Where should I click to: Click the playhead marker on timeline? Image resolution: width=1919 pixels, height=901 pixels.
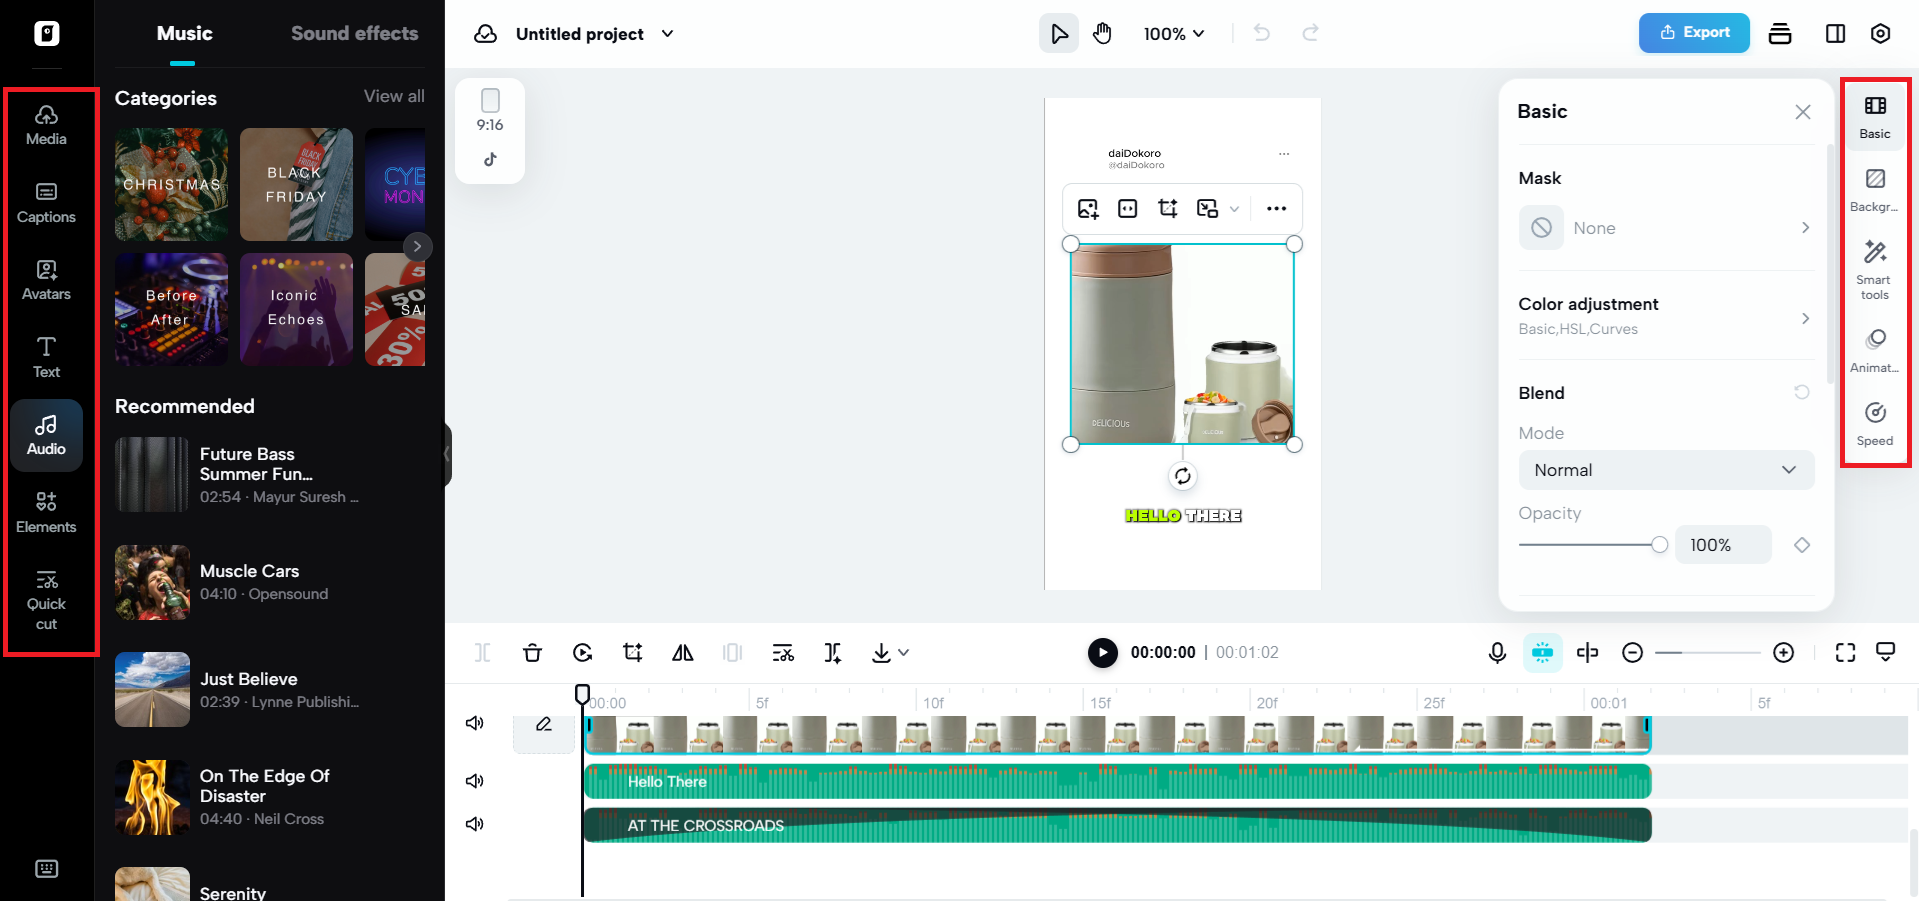pyautogui.click(x=582, y=693)
